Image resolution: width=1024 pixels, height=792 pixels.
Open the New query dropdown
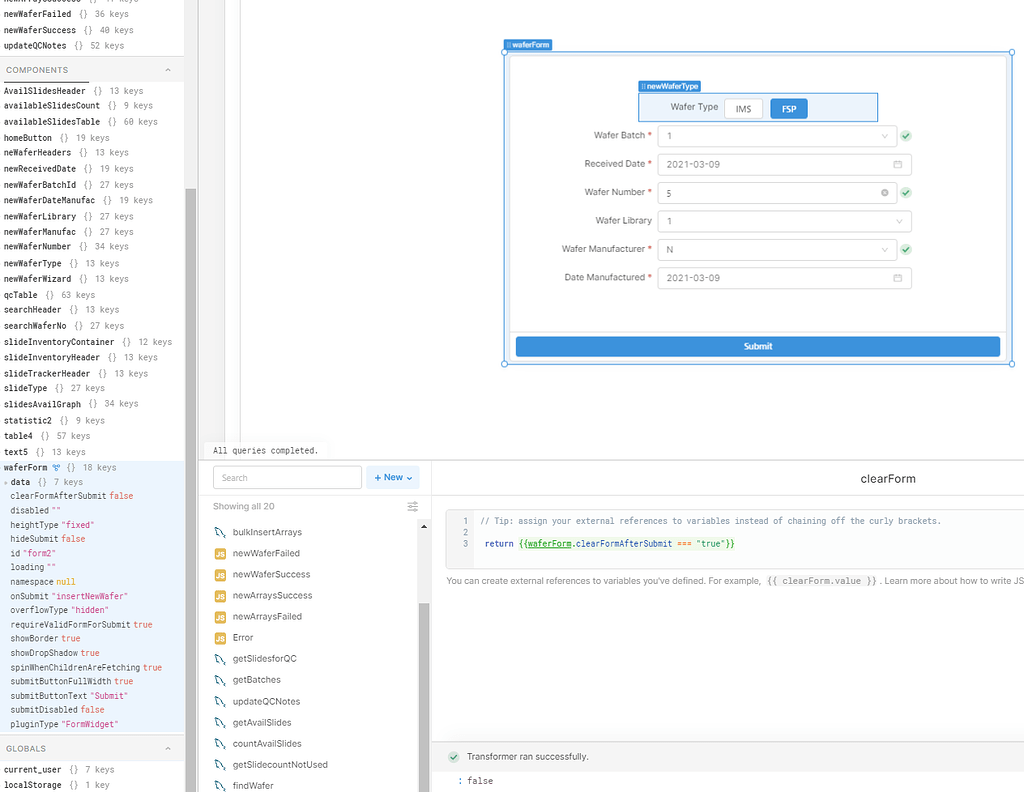392,477
